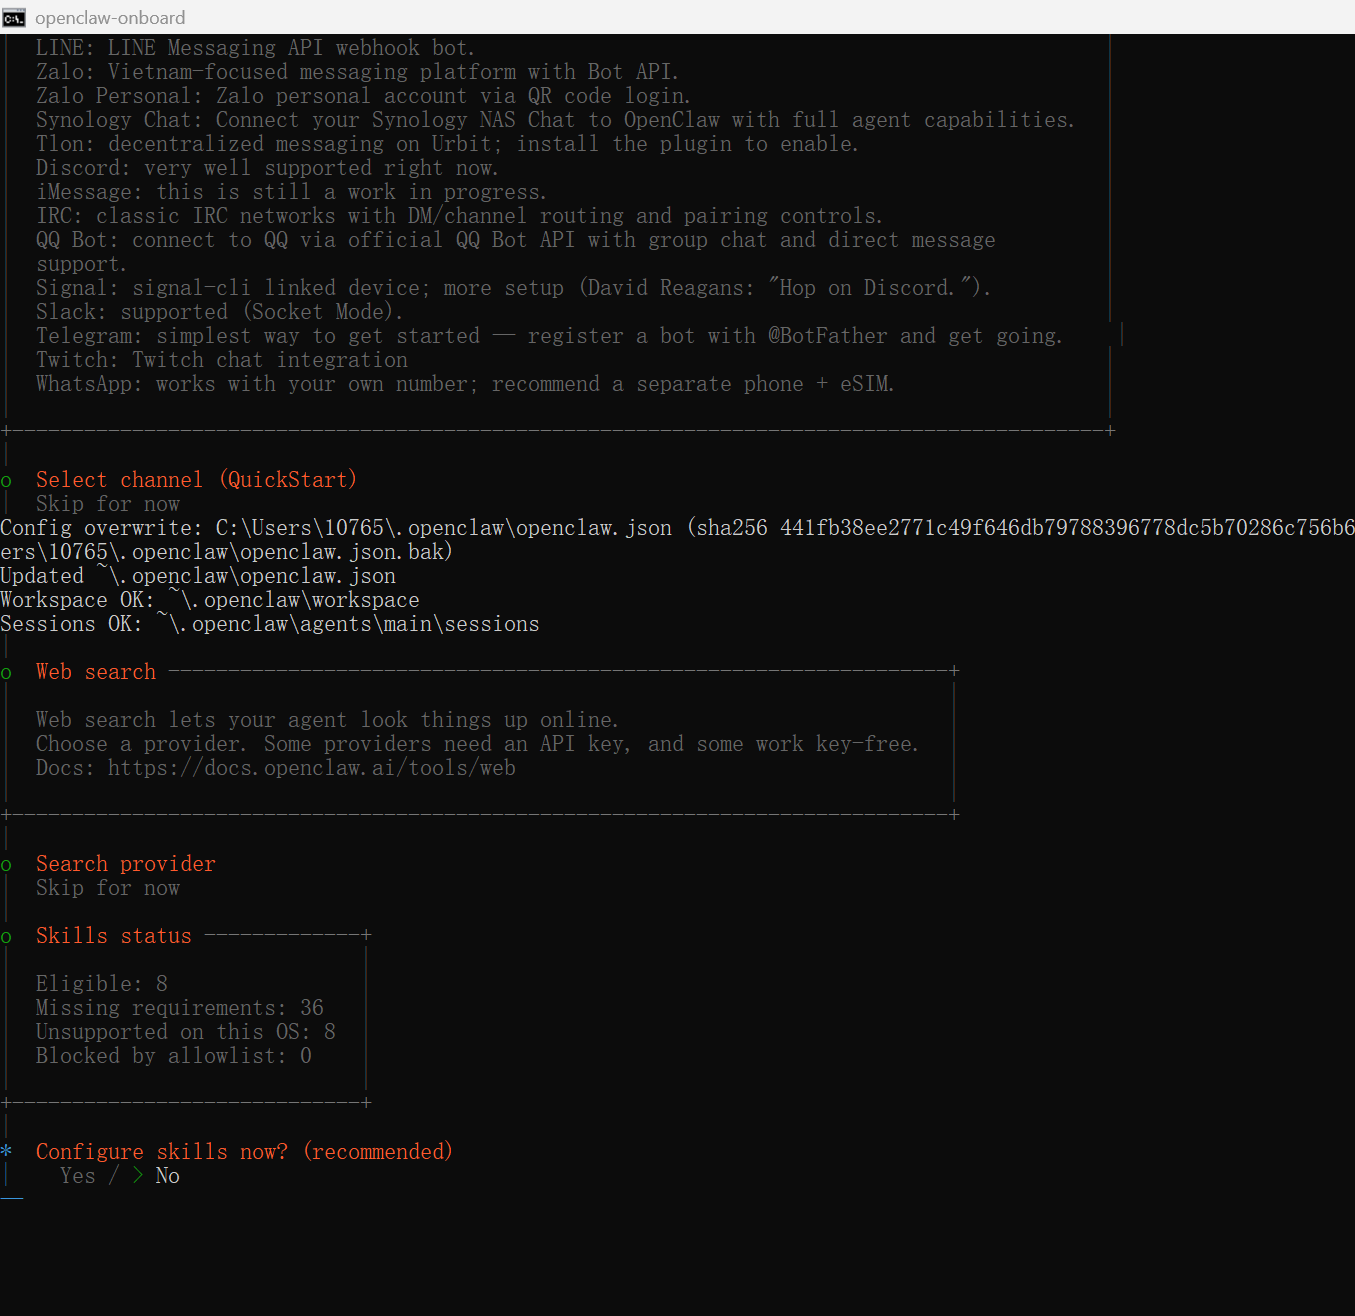Click the 'Config overwrite' path line
This screenshot has width=1355, height=1316.
677,528
